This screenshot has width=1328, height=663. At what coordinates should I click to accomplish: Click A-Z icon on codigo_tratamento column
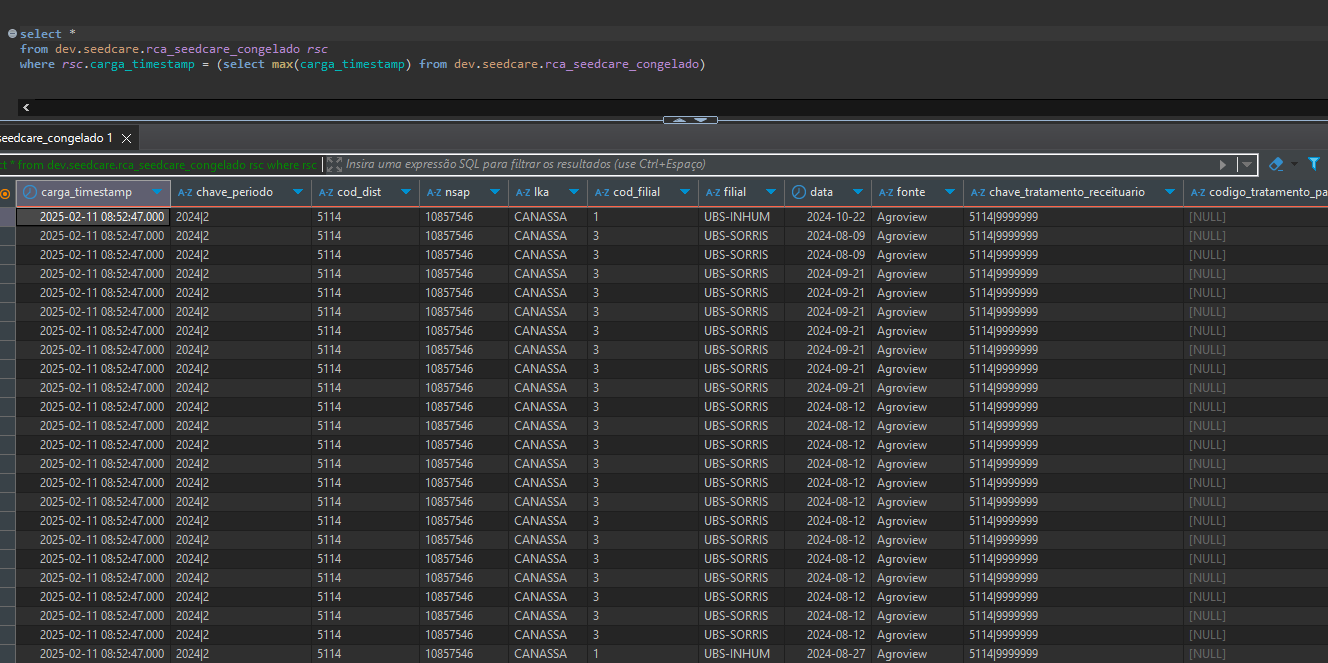tap(1198, 192)
